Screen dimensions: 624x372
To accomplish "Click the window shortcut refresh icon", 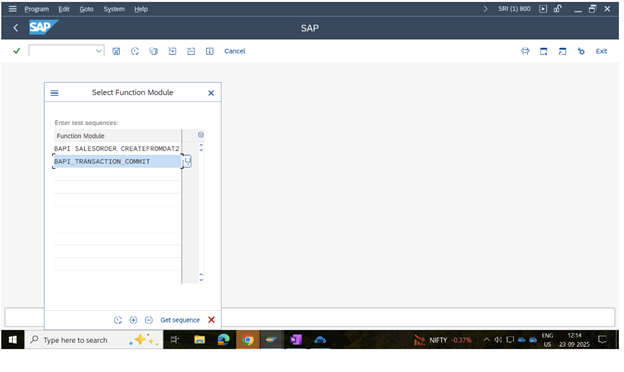I will click(x=562, y=51).
